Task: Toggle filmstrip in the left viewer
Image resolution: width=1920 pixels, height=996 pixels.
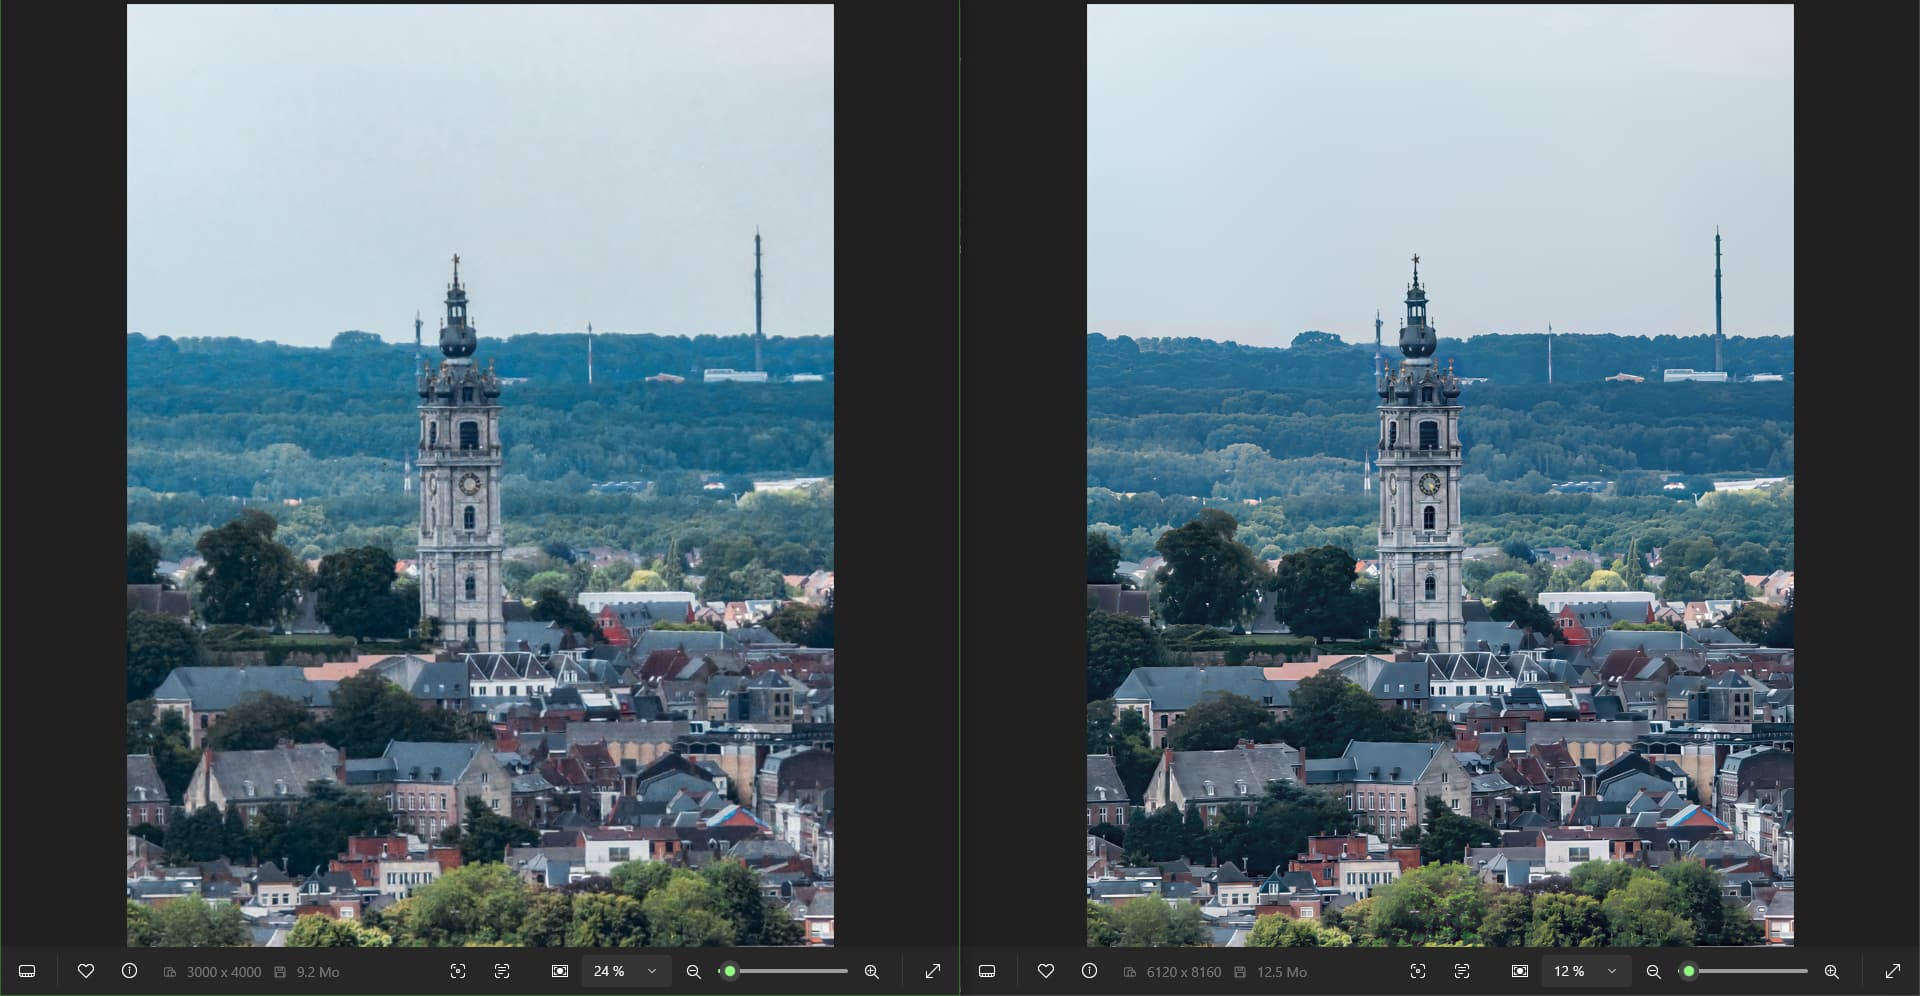Action: (x=27, y=971)
